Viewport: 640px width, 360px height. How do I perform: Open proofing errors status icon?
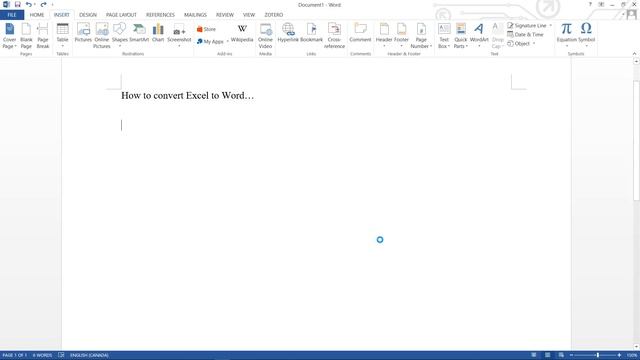[61, 356]
